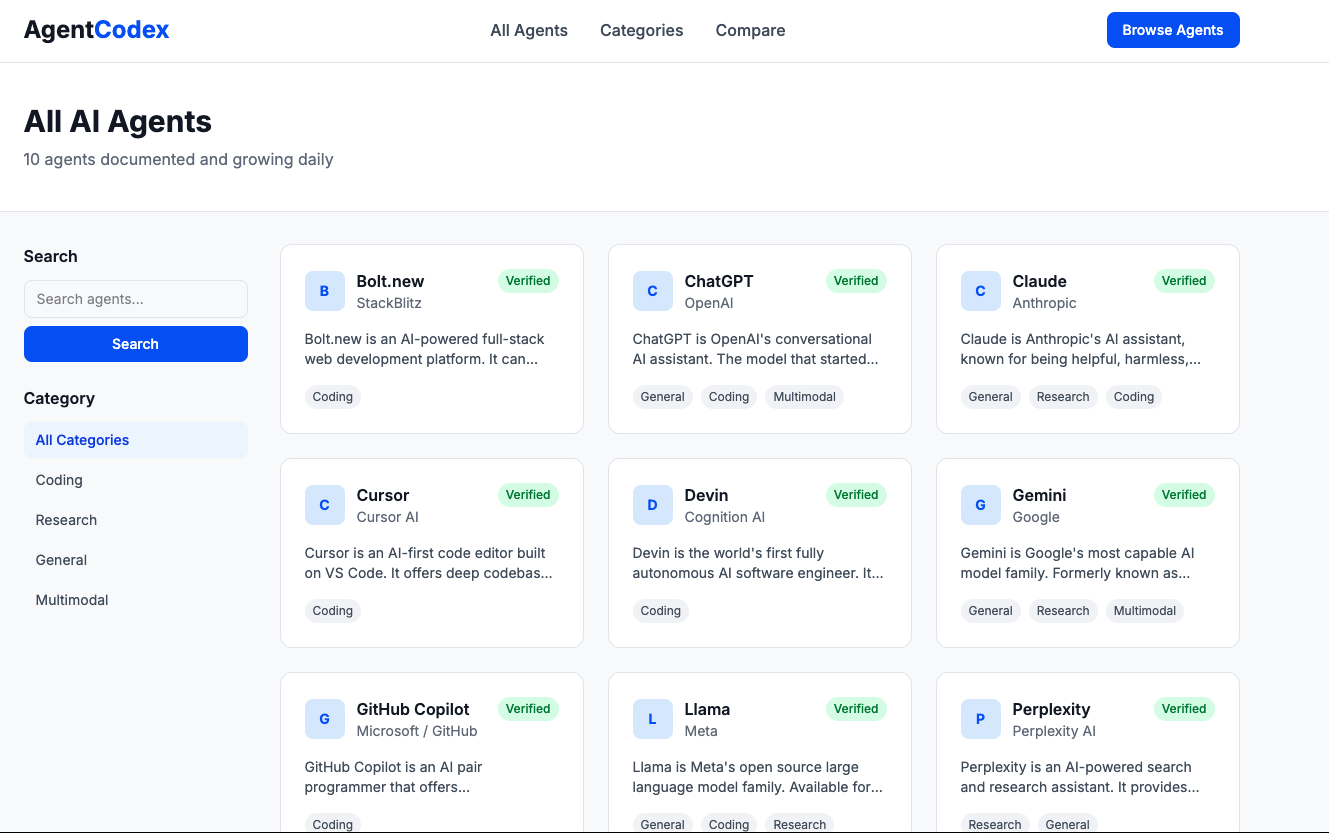Click the Browse Agents button
This screenshot has width=1329, height=833.
[1173, 30]
